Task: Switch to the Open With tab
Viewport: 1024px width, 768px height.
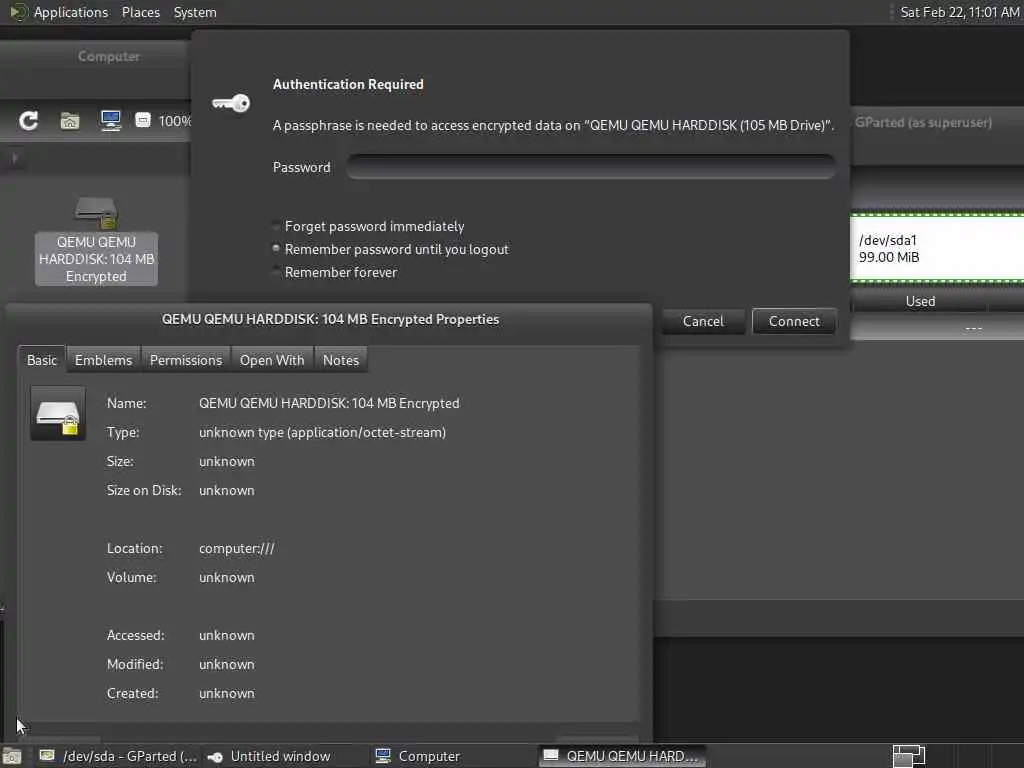Action: coord(272,360)
